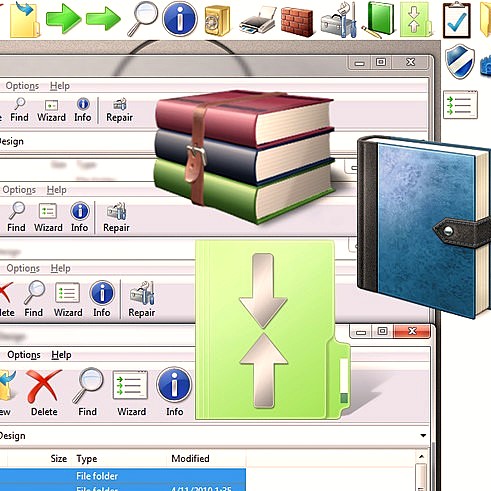491x491 pixels.
Task: Open Help menu in bottom window
Action: click(61, 355)
